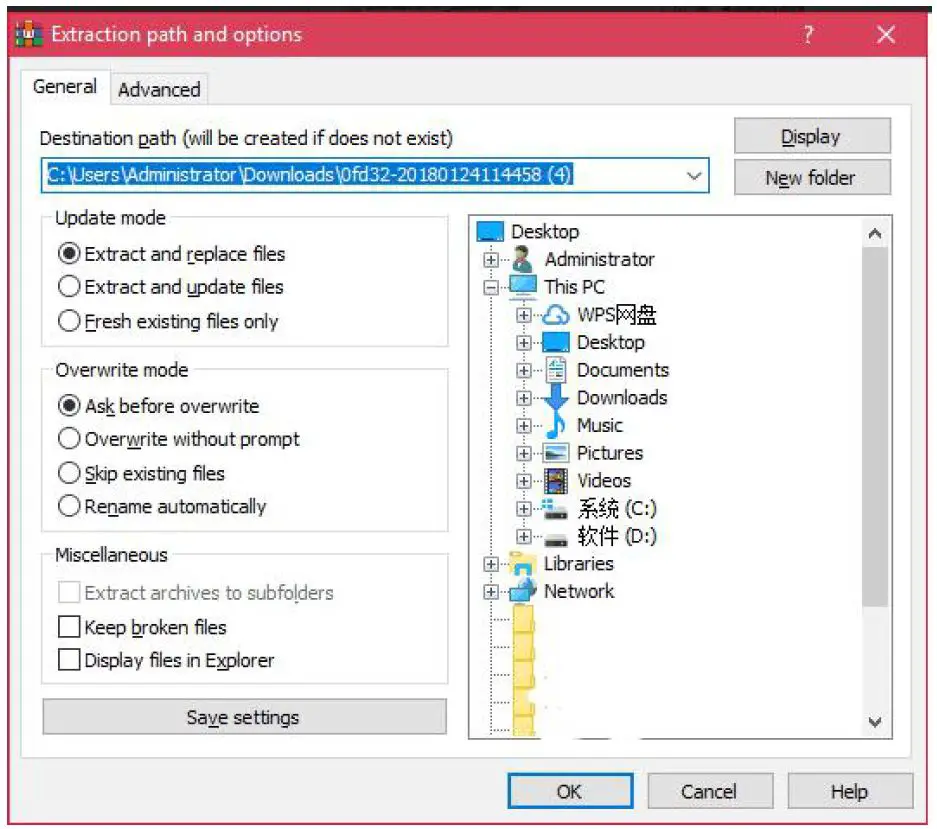This screenshot has width=937, height=829.
Task: Expand the system (C:) drive node
Action: [523, 509]
